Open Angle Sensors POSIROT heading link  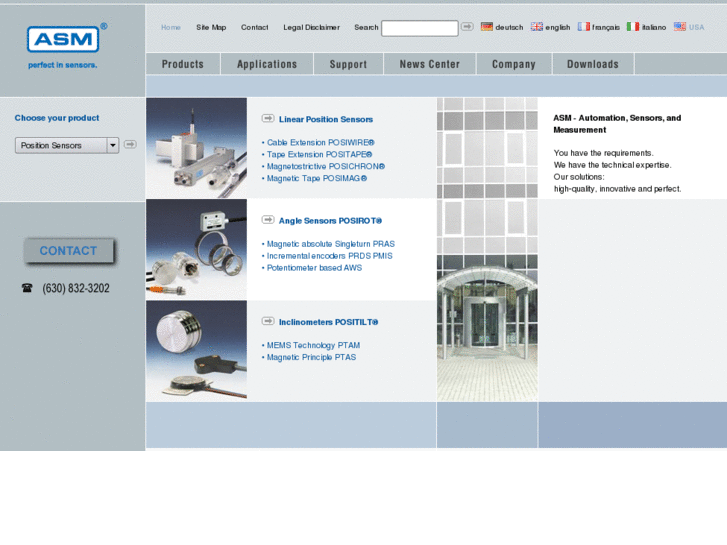[x=330, y=221]
